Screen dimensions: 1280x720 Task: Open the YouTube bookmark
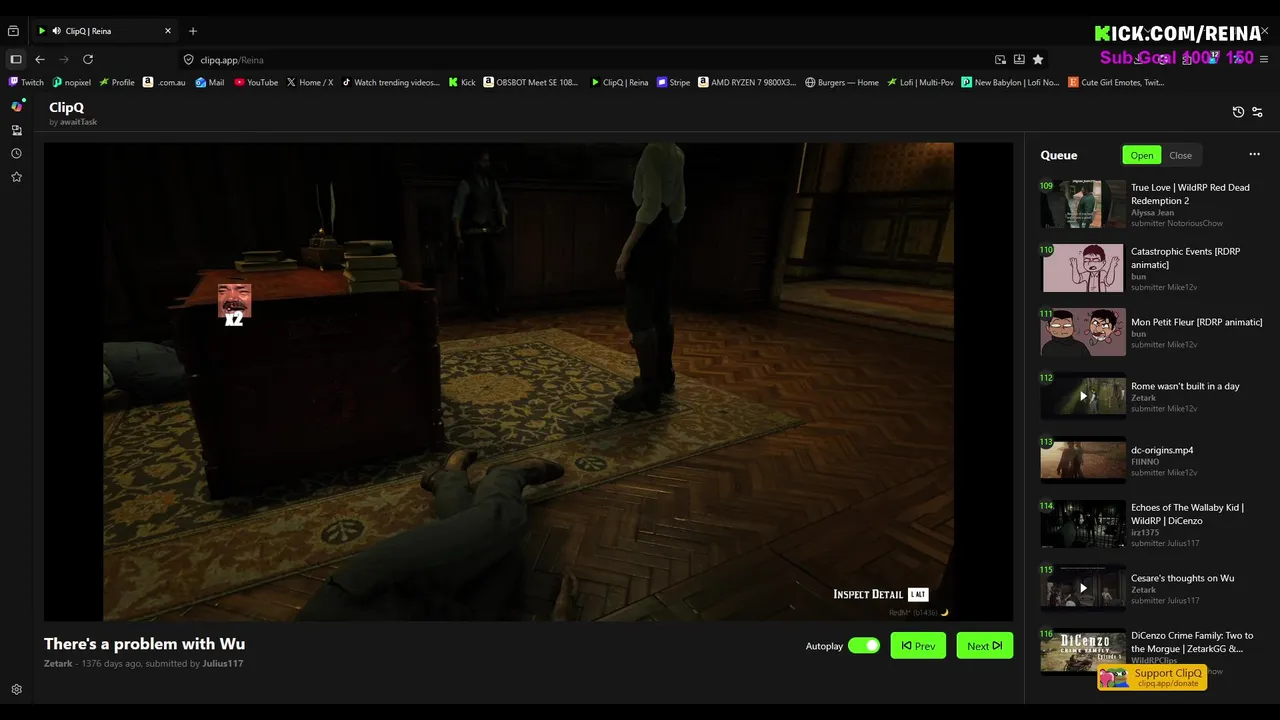pos(257,82)
